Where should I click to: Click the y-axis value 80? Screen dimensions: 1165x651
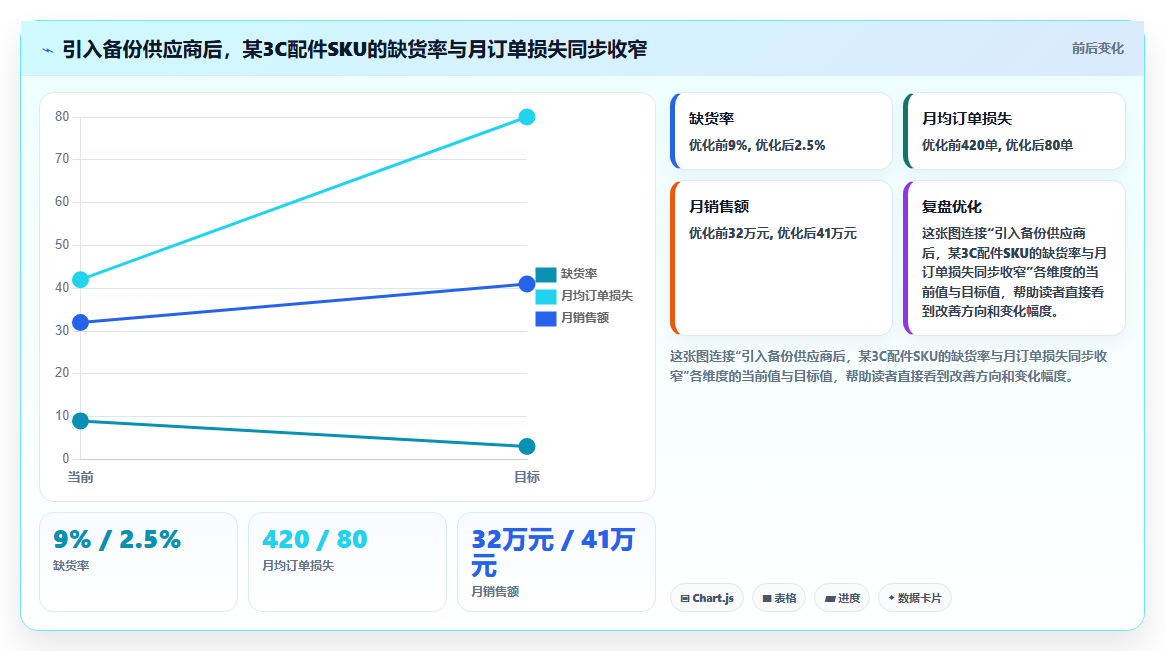point(62,117)
